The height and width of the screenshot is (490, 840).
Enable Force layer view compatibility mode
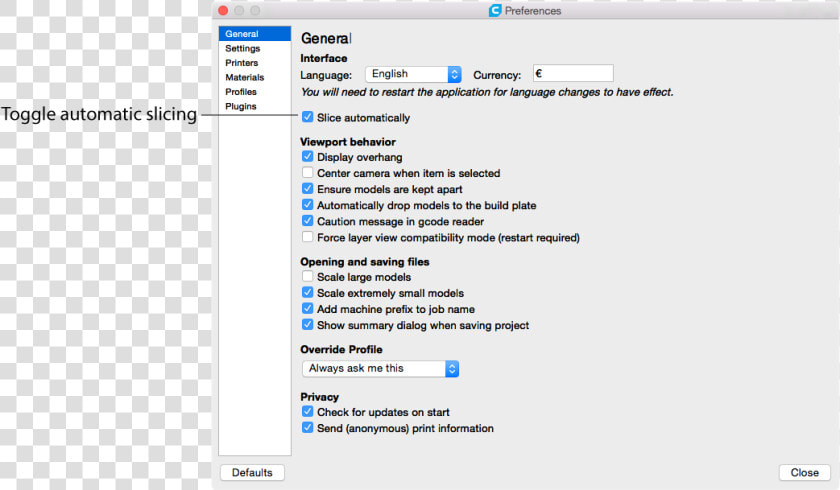pyautogui.click(x=308, y=237)
